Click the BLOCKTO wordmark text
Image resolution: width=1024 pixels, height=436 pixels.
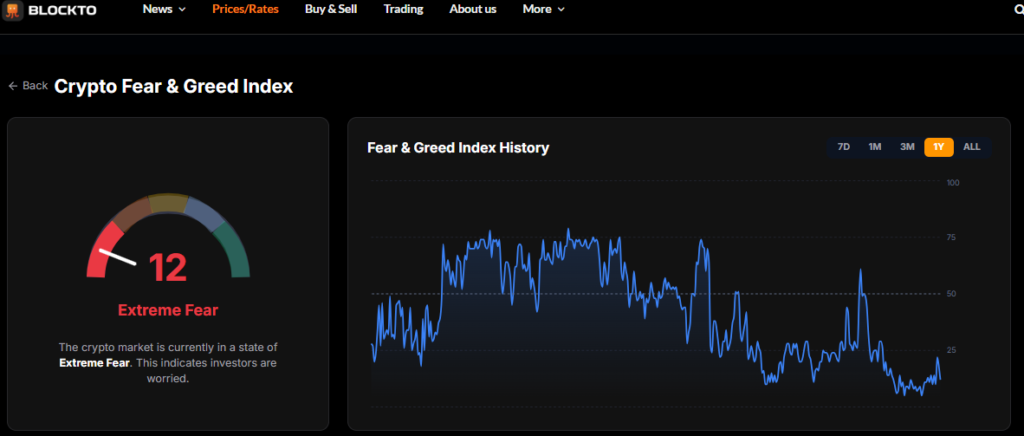point(63,10)
